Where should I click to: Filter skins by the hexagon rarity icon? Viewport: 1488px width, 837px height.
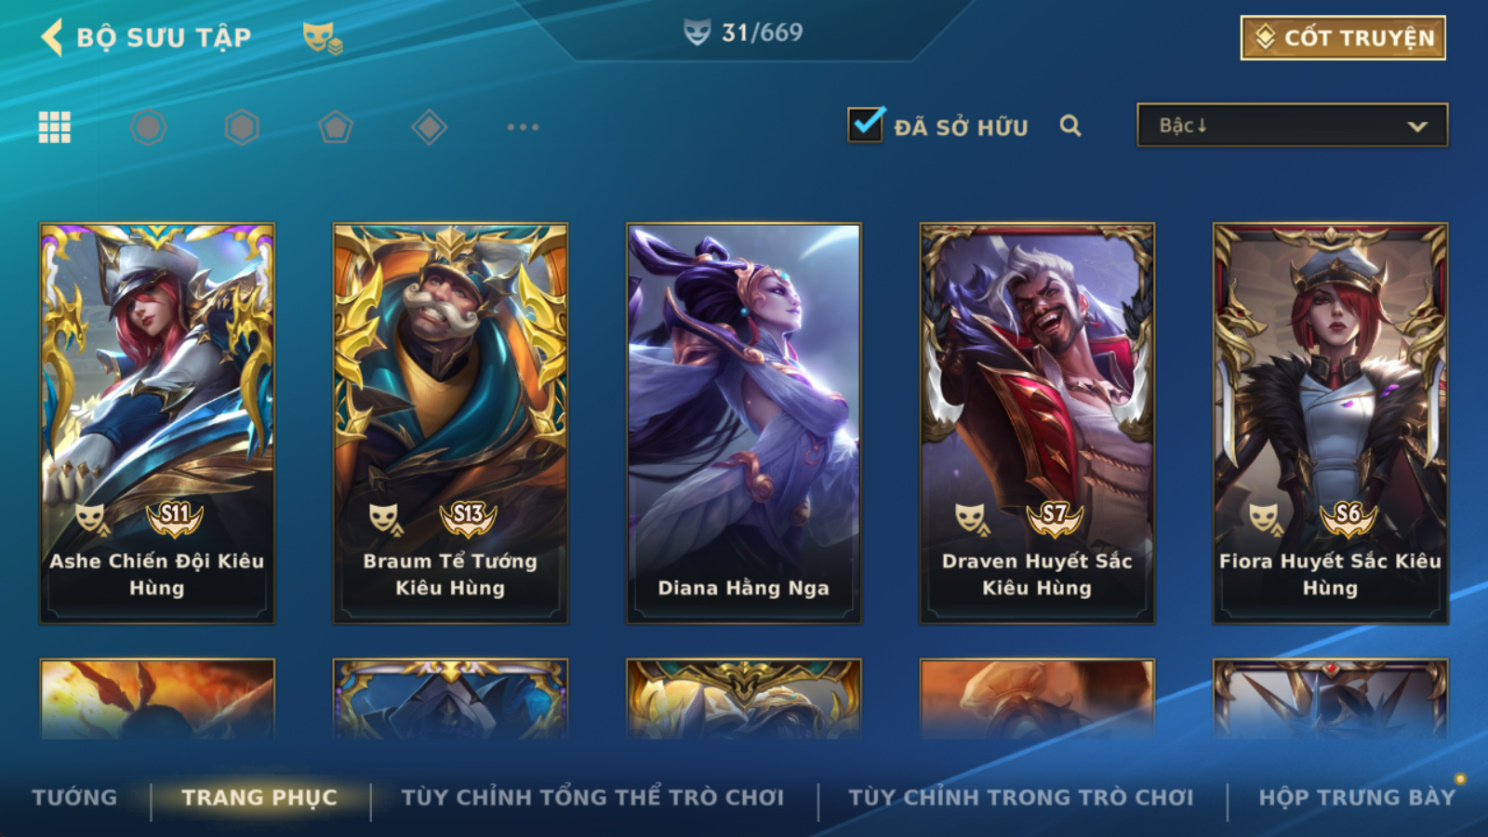242,127
